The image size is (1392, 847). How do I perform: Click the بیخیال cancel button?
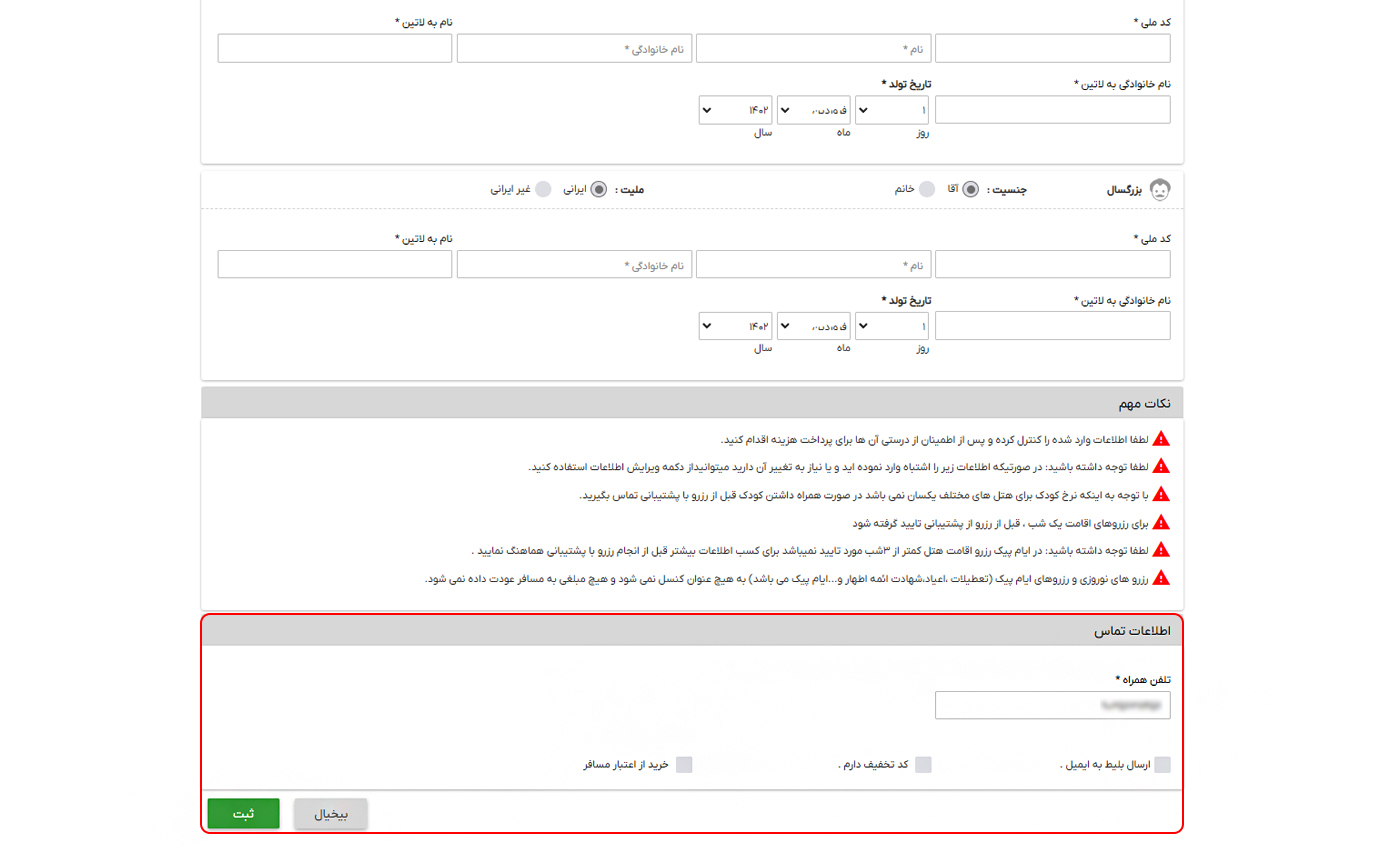click(330, 813)
